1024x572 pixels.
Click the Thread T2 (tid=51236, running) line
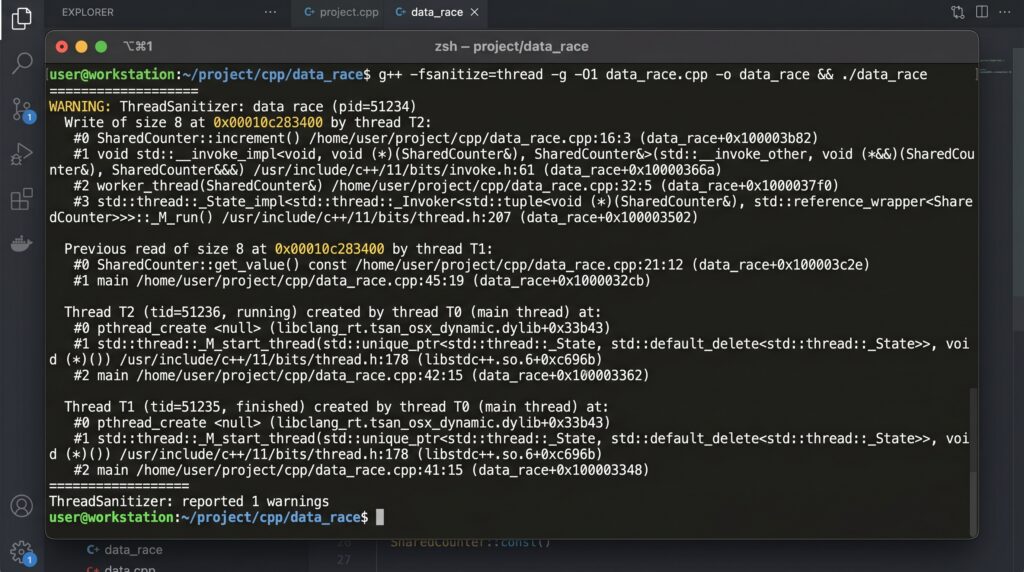pyautogui.click(x=332, y=312)
